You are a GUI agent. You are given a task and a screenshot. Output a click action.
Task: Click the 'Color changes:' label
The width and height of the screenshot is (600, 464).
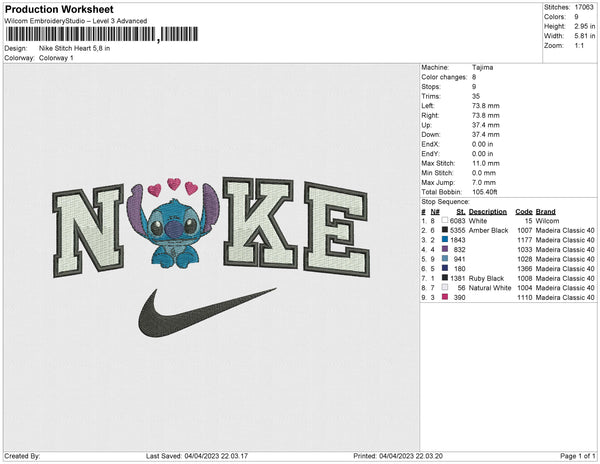pos(444,77)
